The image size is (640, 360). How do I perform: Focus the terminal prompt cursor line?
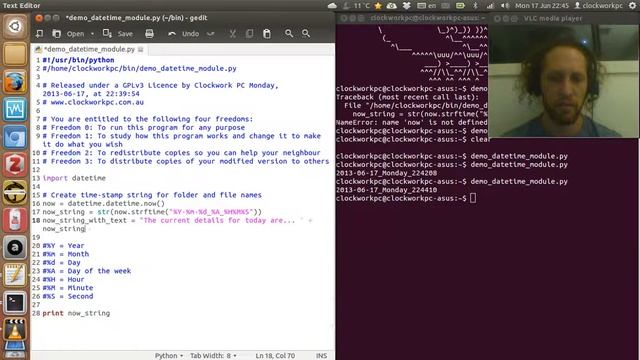point(406,198)
